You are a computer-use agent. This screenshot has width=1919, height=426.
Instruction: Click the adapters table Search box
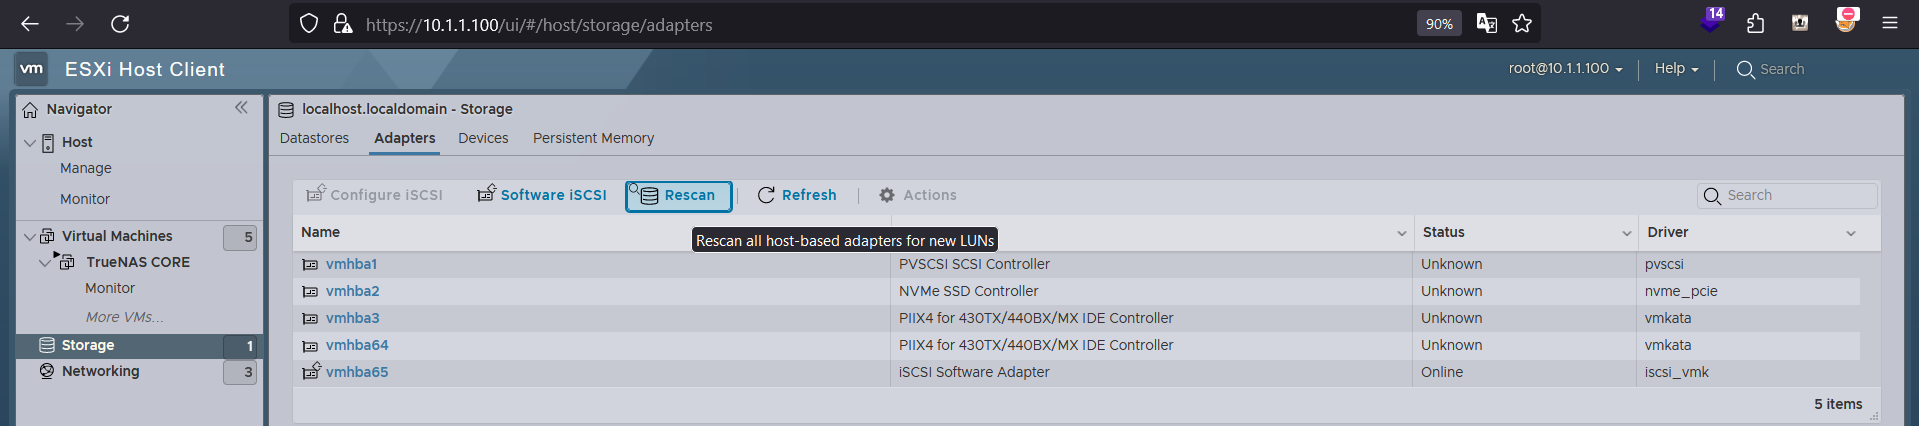1788,195
